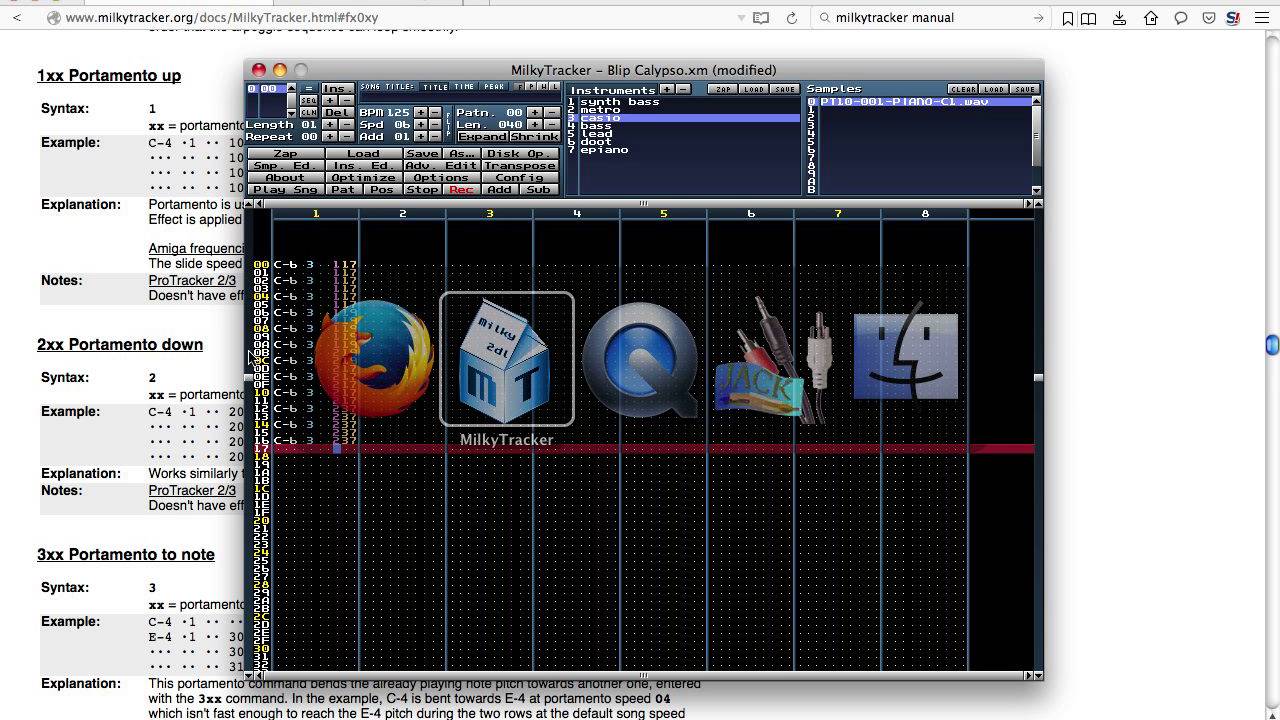
Task: Toggle the FLIP vertical button
Action: click(x=449, y=124)
